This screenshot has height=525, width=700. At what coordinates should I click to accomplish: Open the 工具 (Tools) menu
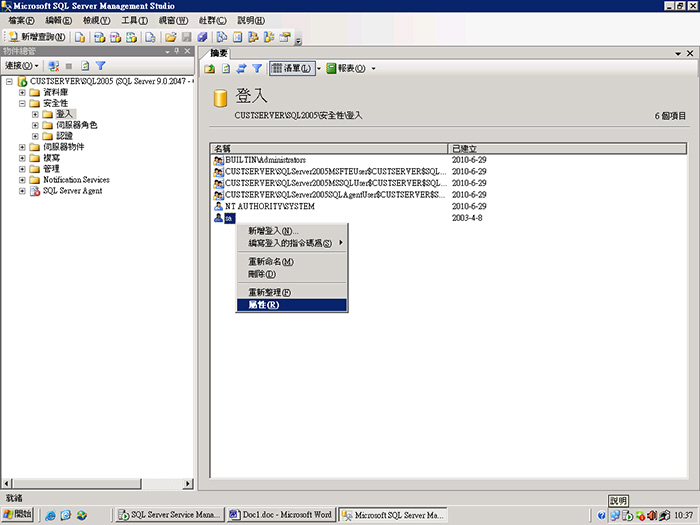[x=134, y=21]
